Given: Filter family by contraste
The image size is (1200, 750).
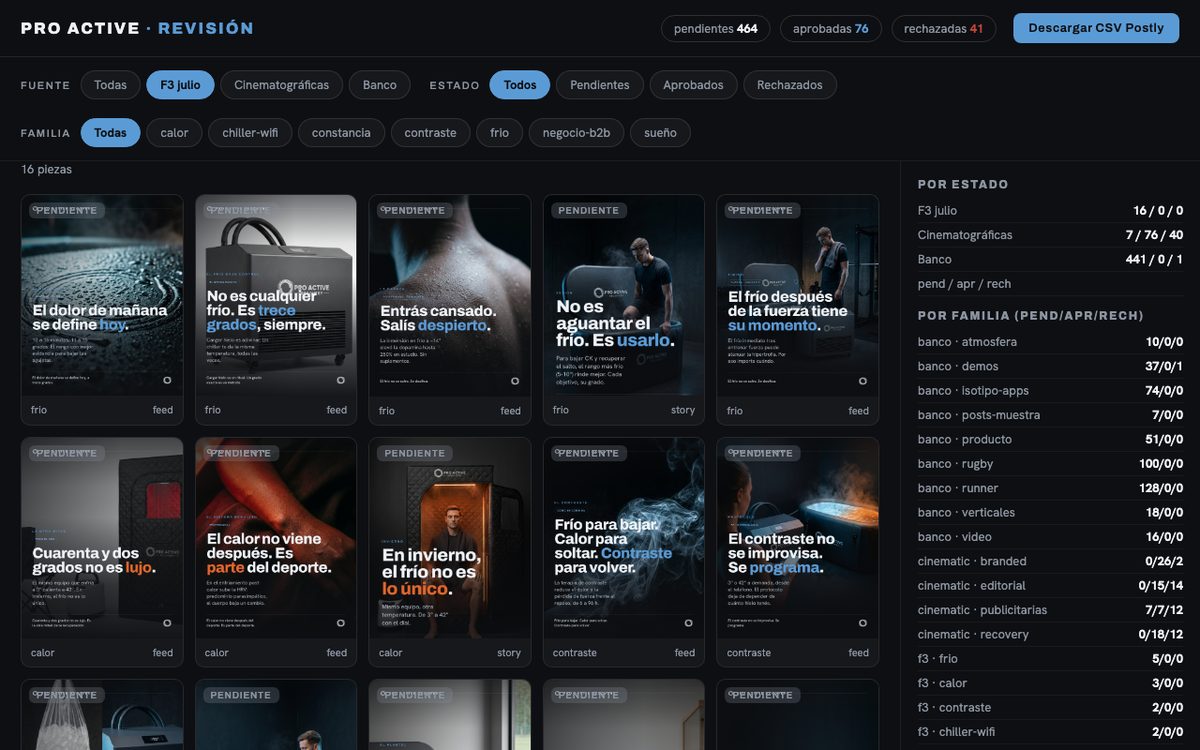Looking at the screenshot, I should point(430,133).
